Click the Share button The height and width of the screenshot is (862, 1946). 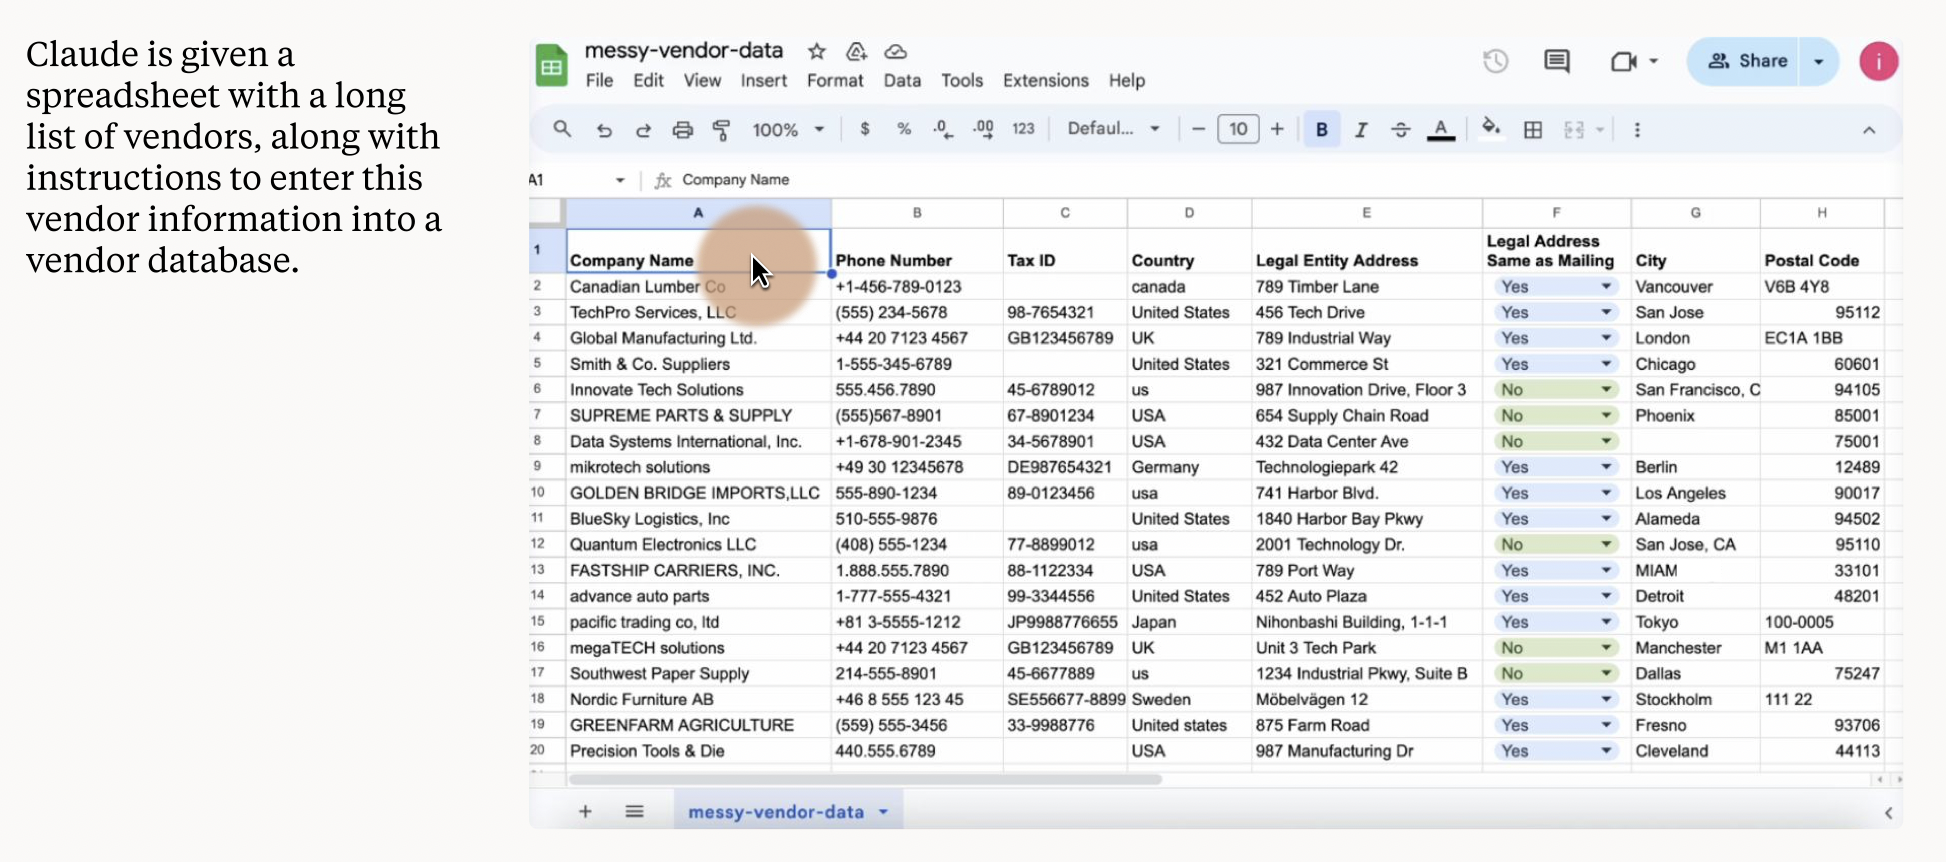(x=1746, y=61)
